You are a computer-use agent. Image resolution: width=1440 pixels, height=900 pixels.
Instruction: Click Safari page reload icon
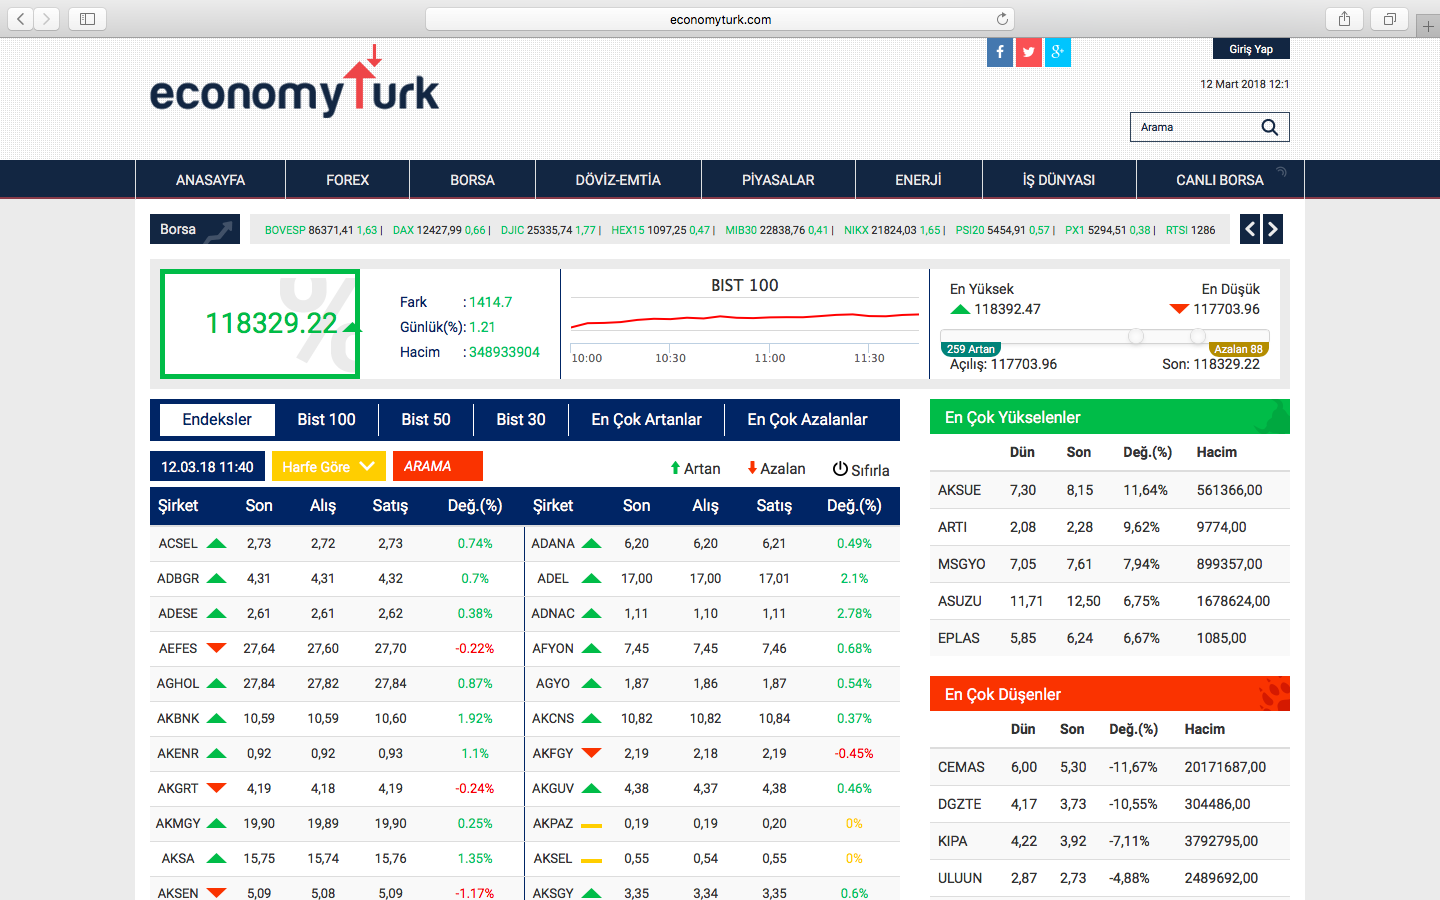coord(1002,19)
